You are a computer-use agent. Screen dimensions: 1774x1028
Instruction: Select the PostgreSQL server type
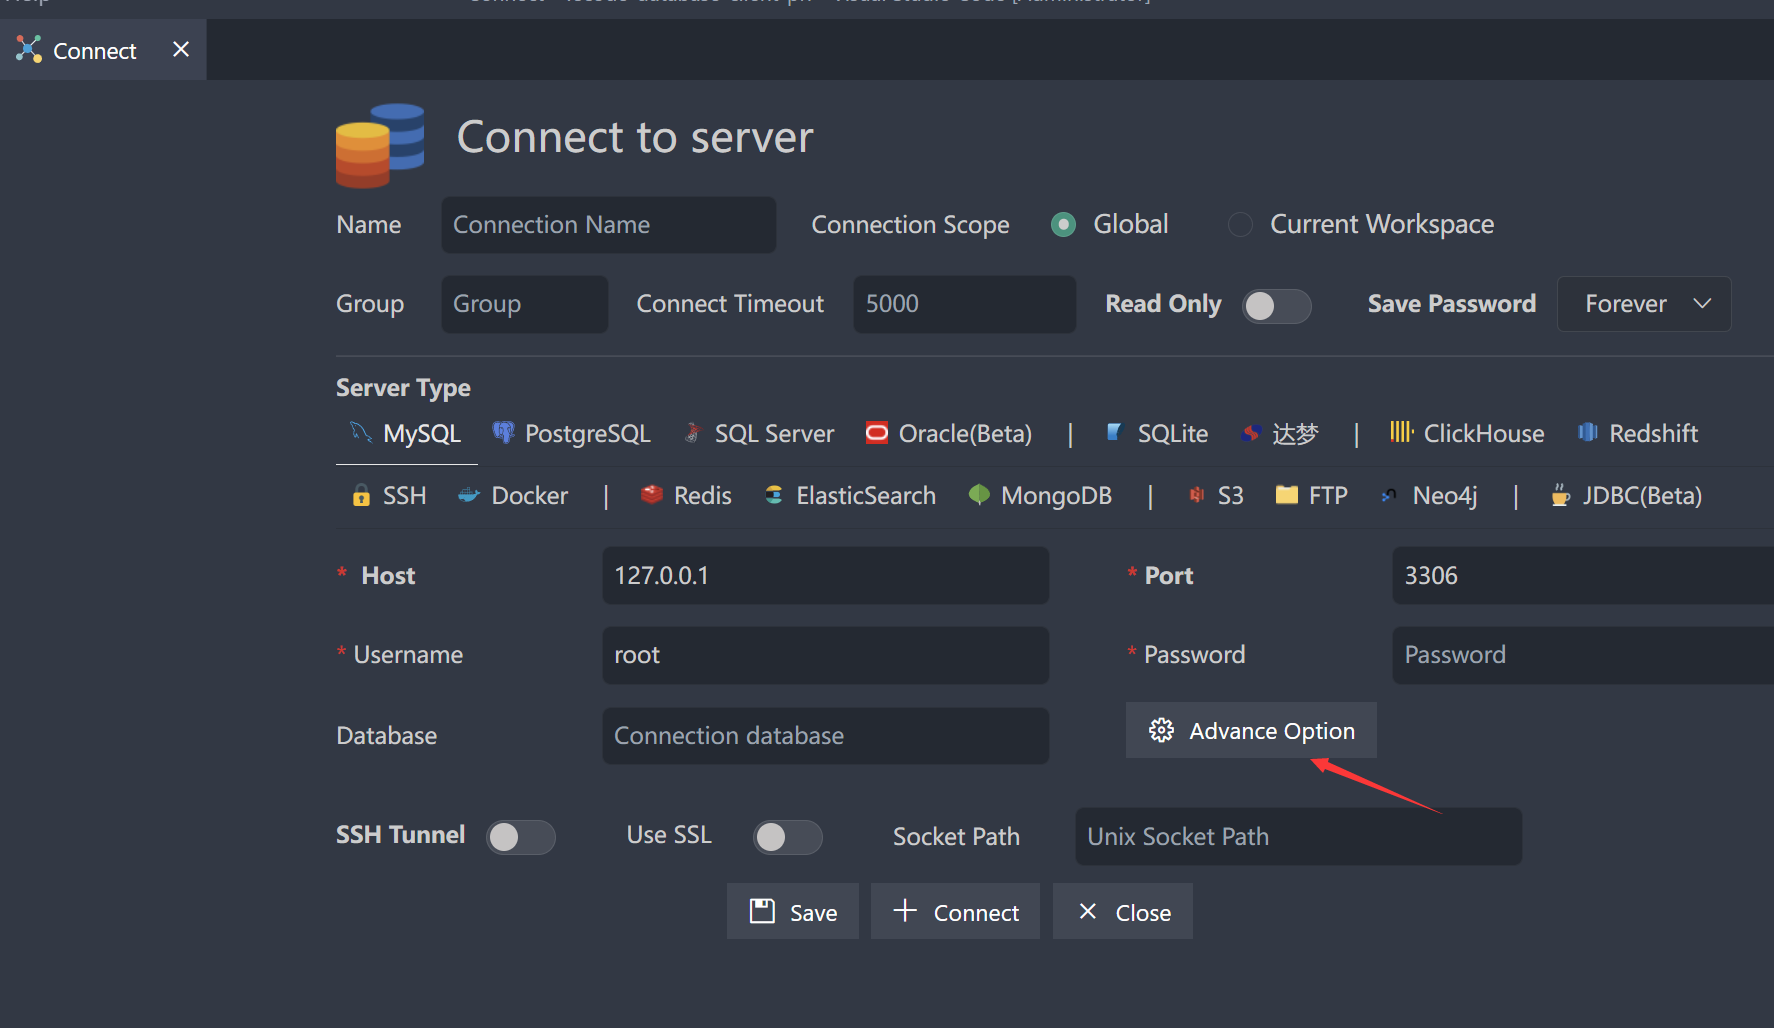coord(586,433)
